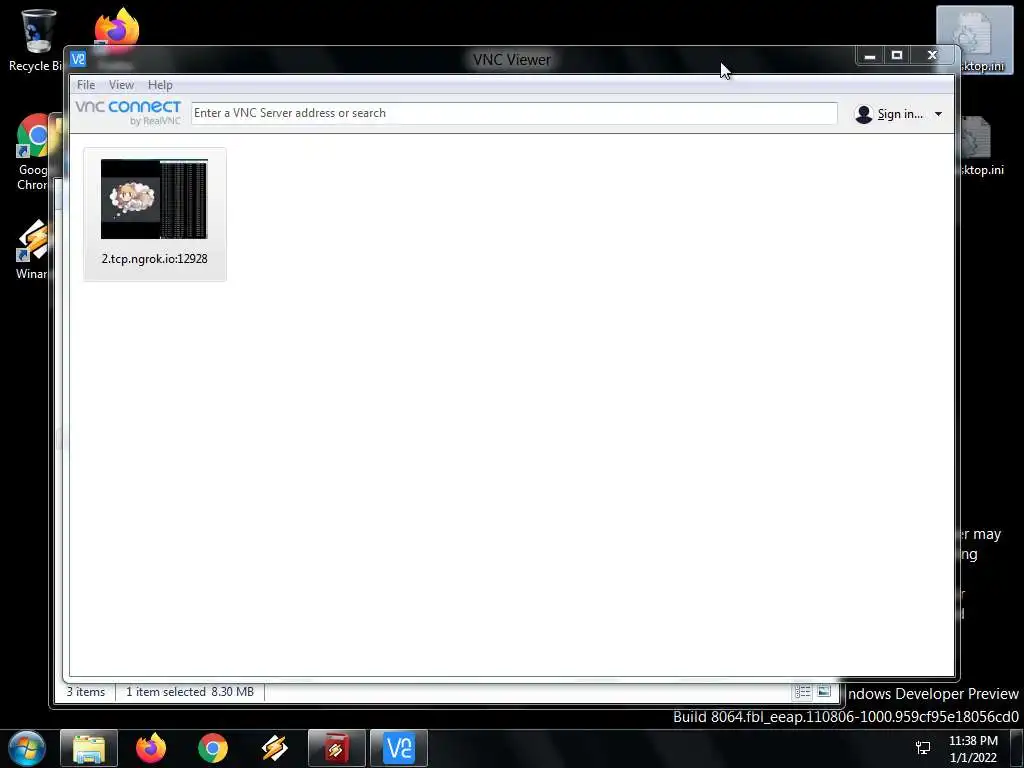Viewport: 1024px width, 768px height.
Task: Open File Explorer from the taskbar
Action: [89, 748]
